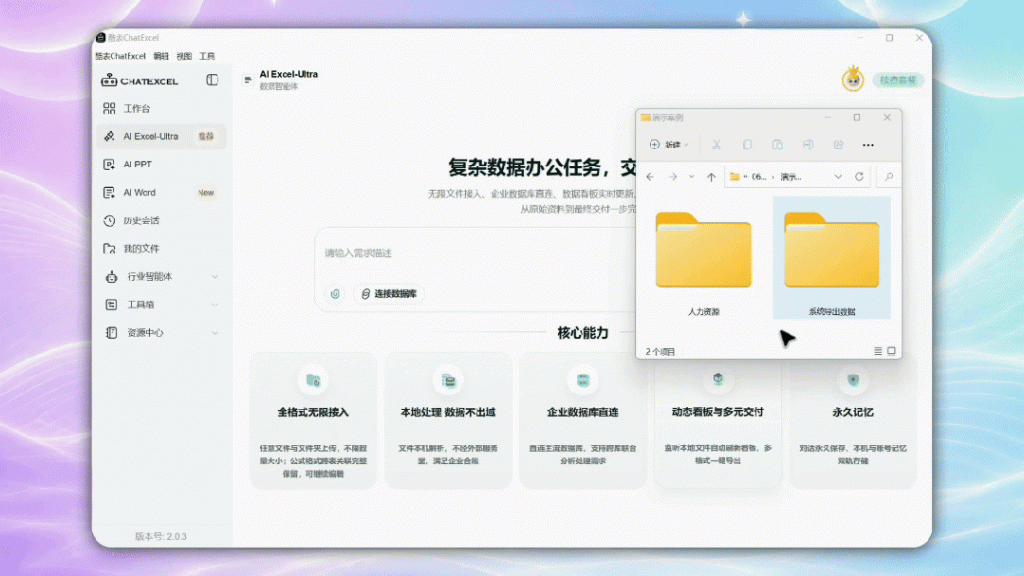Open the 工具 menu
1024x576 pixels.
tap(207, 56)
